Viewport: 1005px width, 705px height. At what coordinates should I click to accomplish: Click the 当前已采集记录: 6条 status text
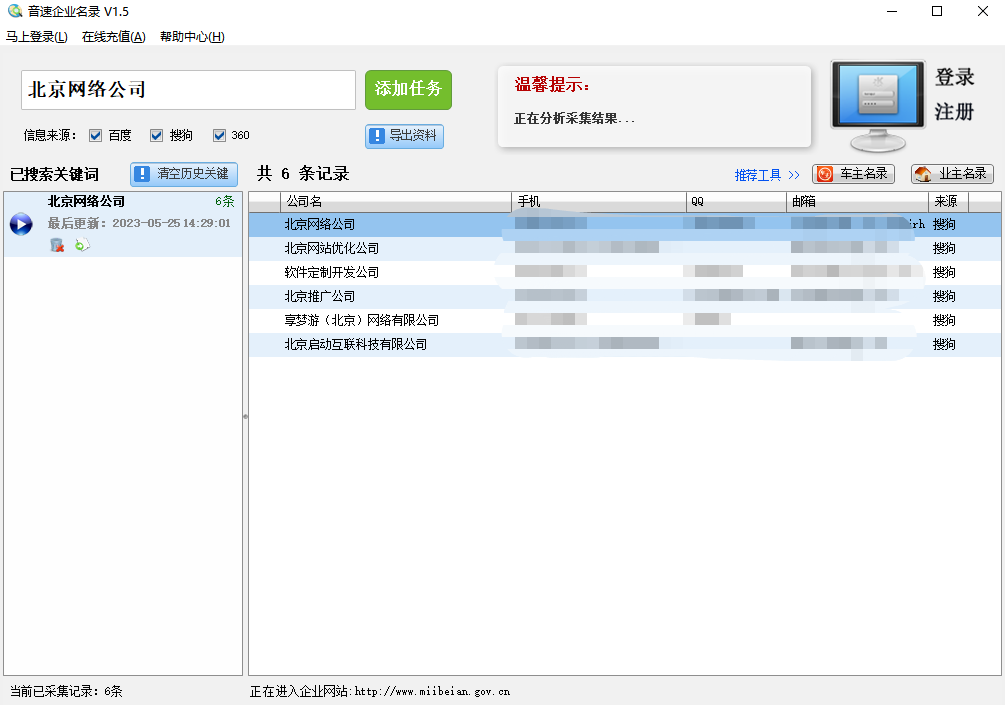pos(66,692)
